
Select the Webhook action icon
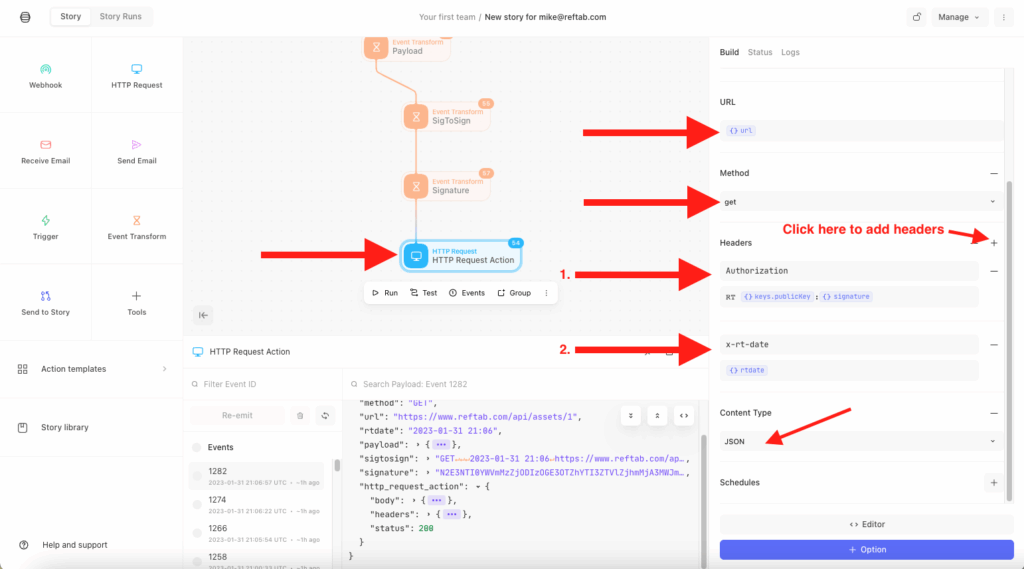pos(46,69)
